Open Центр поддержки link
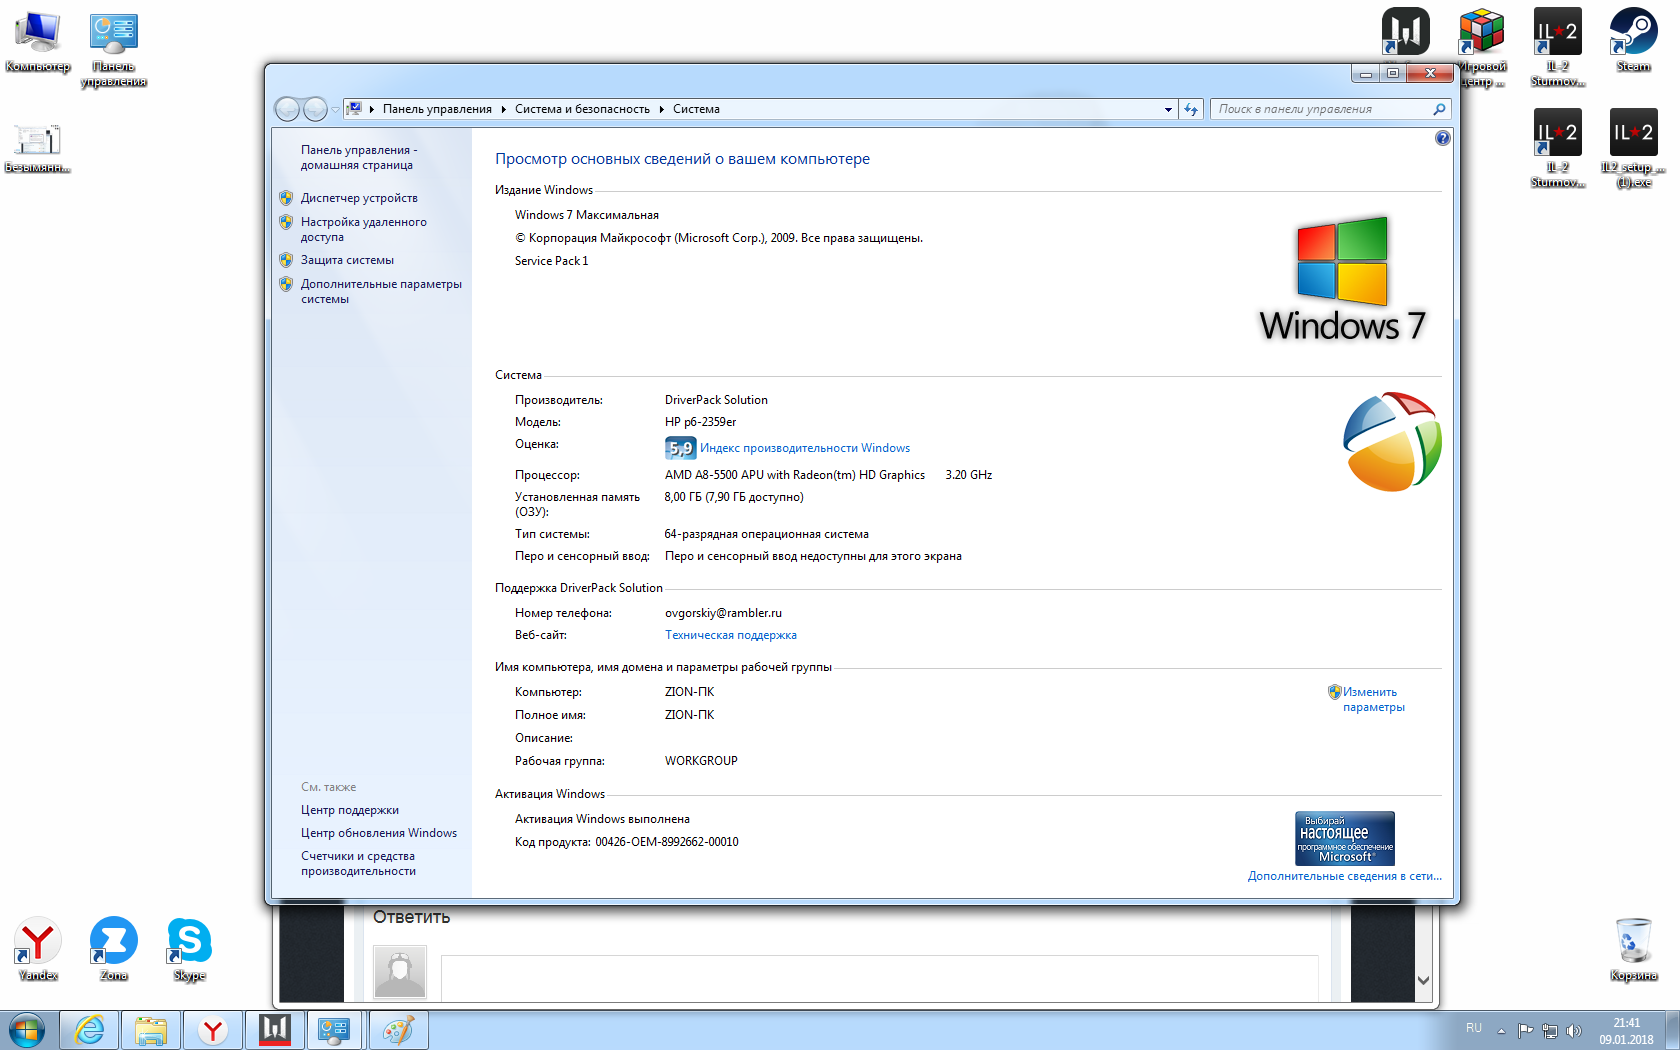This screenshot has height=1050, width=1680. (x=350, y=810)
